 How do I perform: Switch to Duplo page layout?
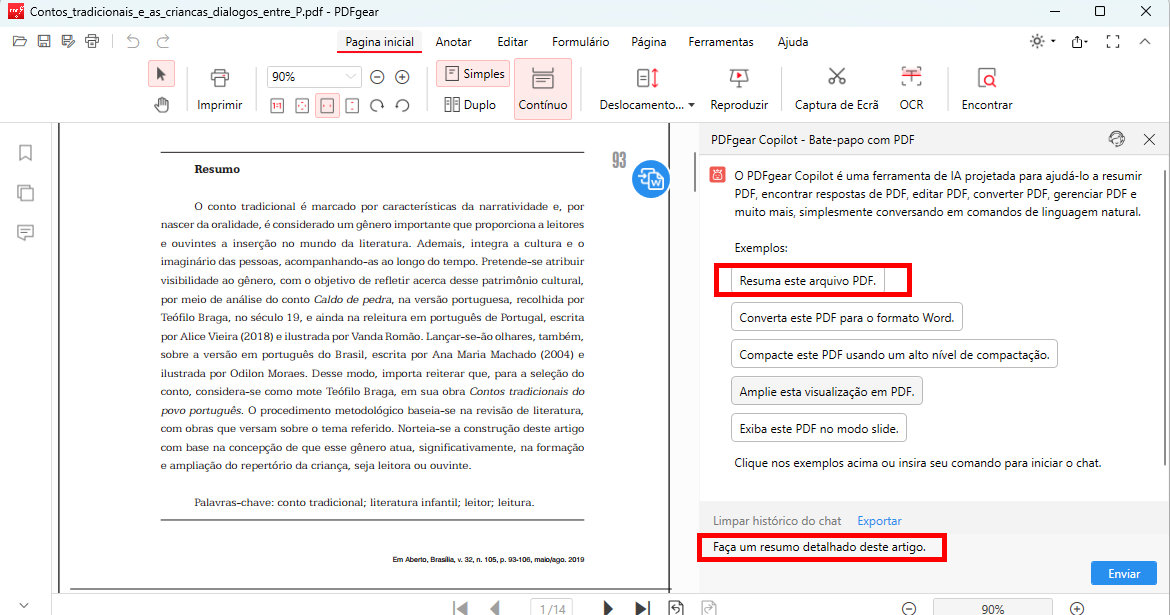470,103
